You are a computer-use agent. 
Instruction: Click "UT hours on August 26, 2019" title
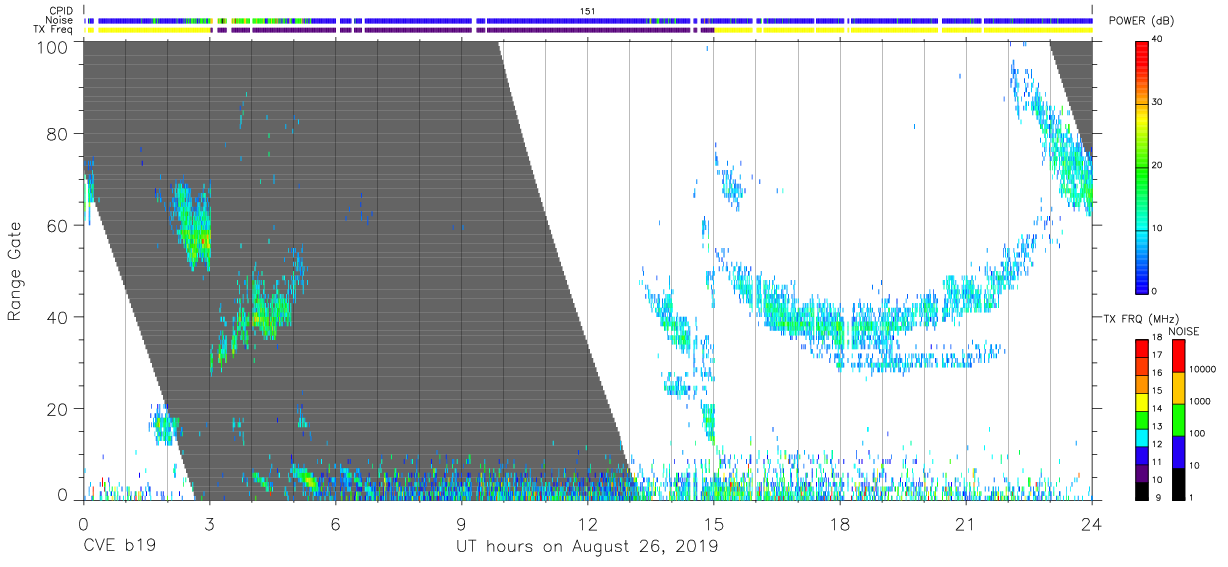tap(587, 547)
